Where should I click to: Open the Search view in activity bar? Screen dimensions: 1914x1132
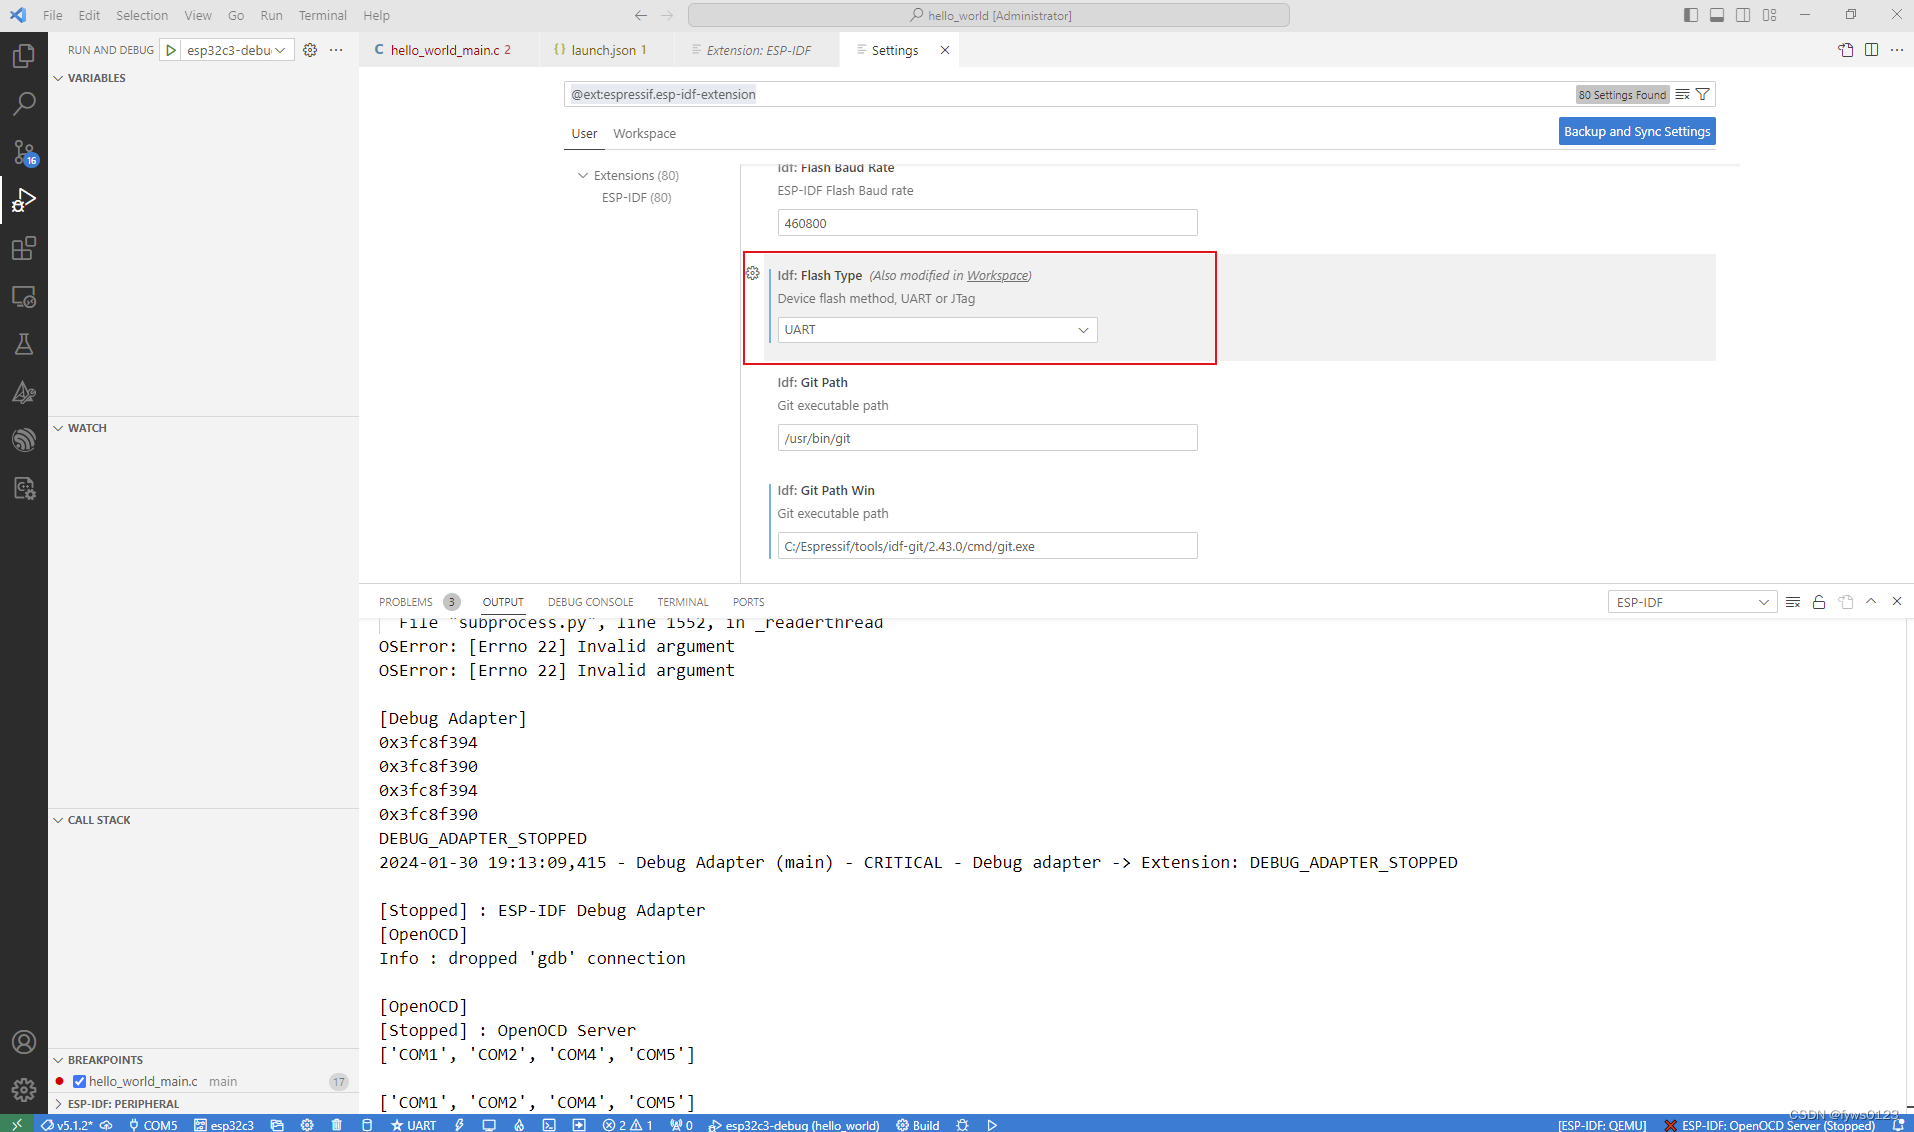point(24,104)
